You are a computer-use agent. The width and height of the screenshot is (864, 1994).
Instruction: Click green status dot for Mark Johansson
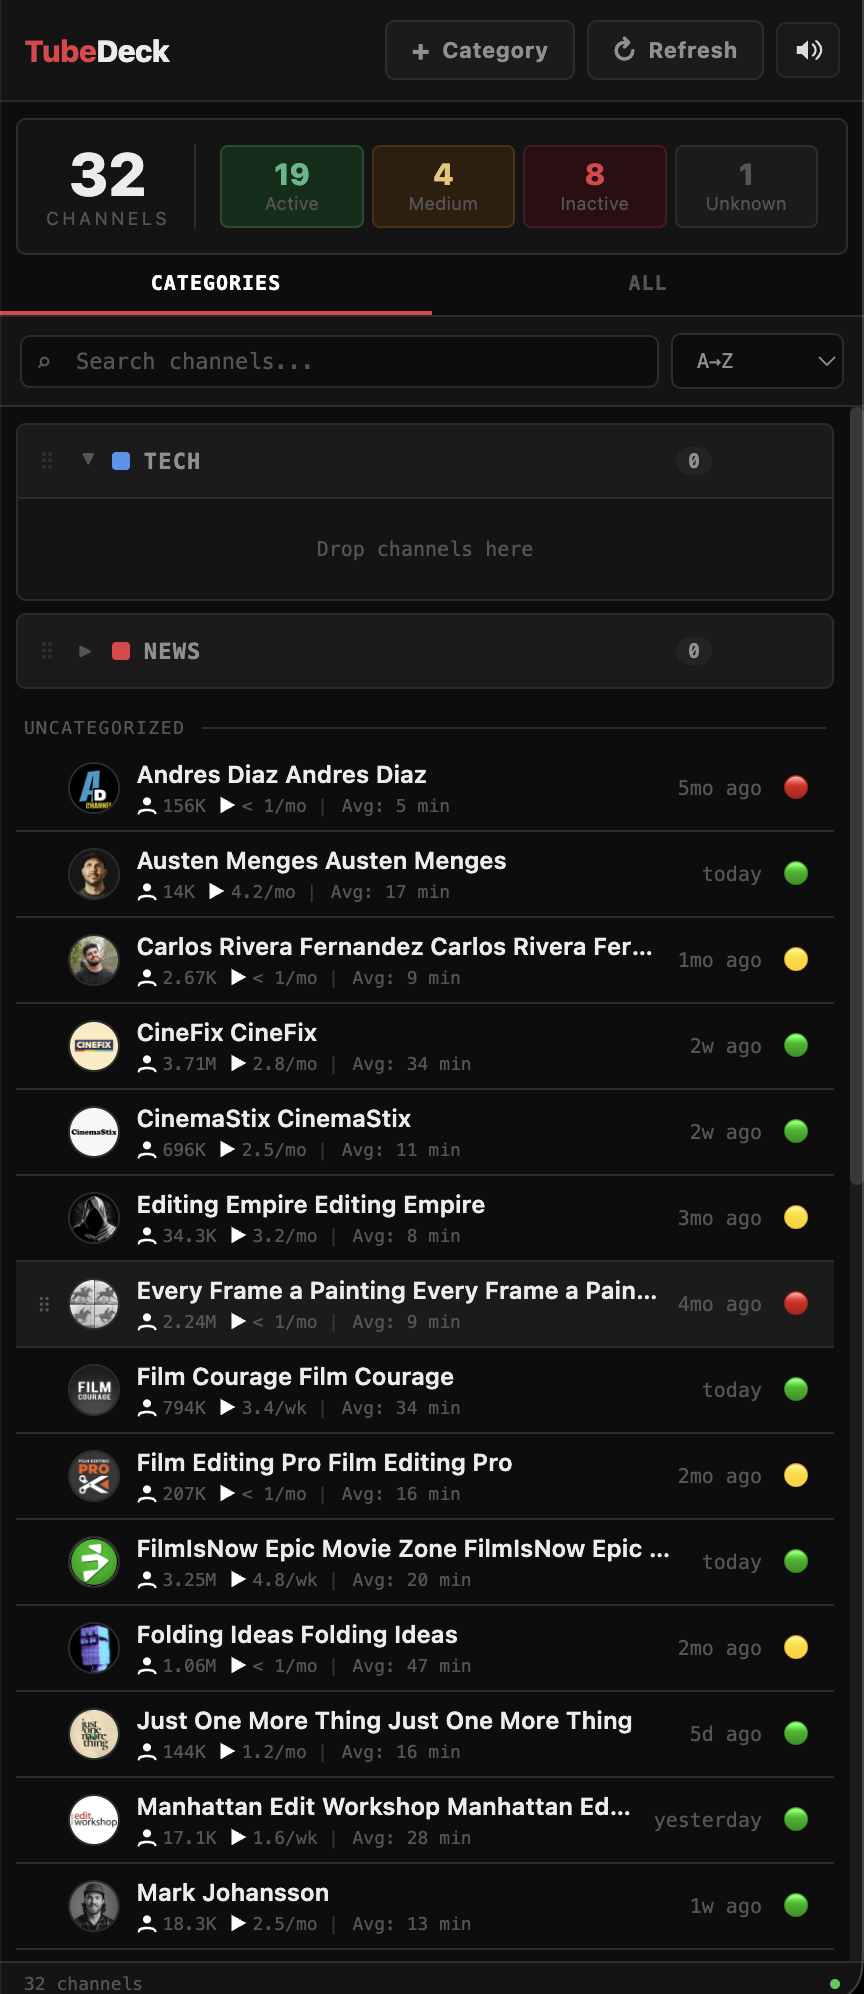[x=796, y=1906]
